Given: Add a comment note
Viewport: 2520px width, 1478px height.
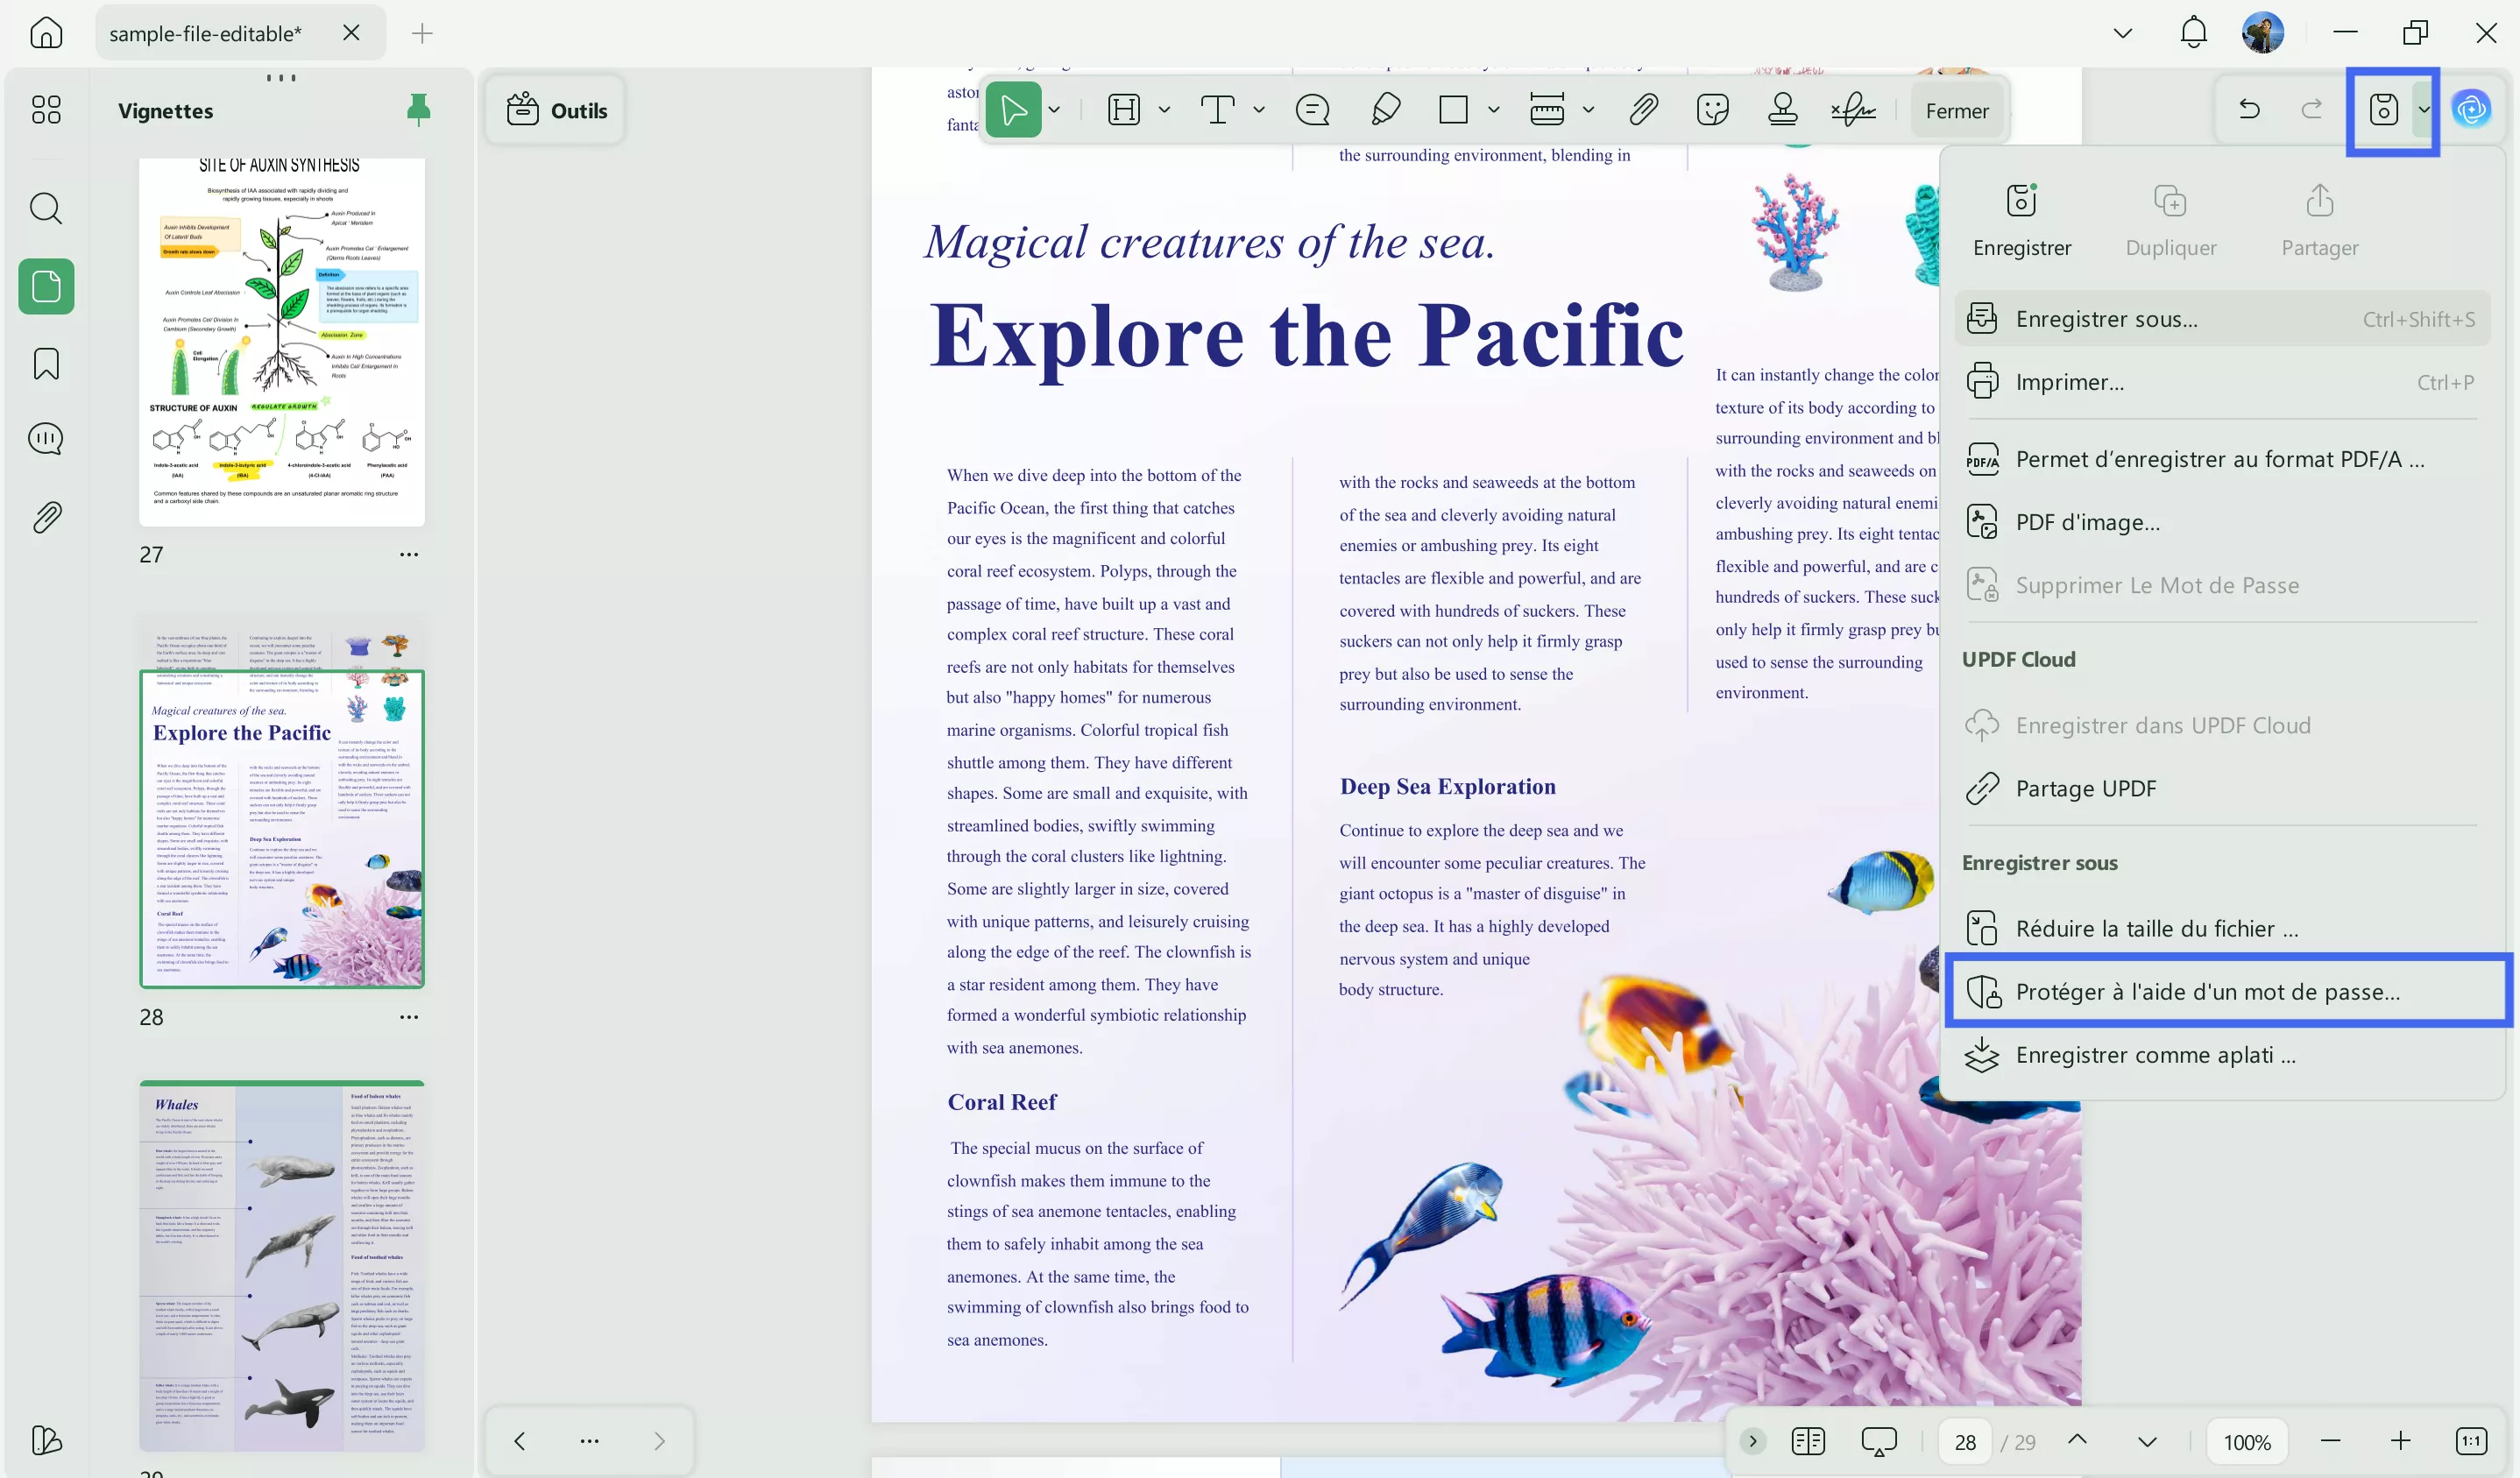Looking at the screenshot, I should point(1312,109).
